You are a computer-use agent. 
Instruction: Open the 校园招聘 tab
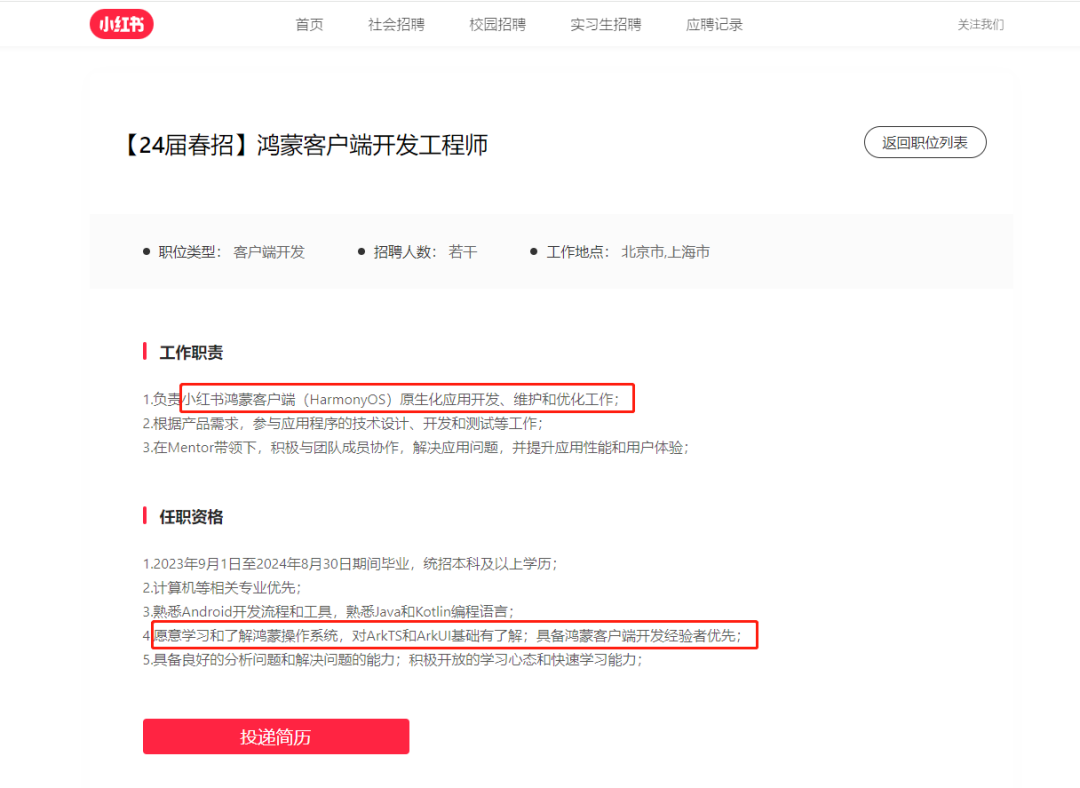tap(497, 25)
